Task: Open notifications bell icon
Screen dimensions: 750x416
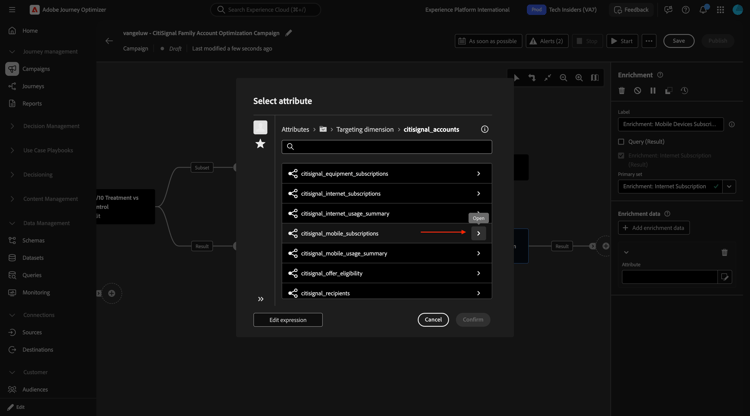Action: [x=703, y=10]
